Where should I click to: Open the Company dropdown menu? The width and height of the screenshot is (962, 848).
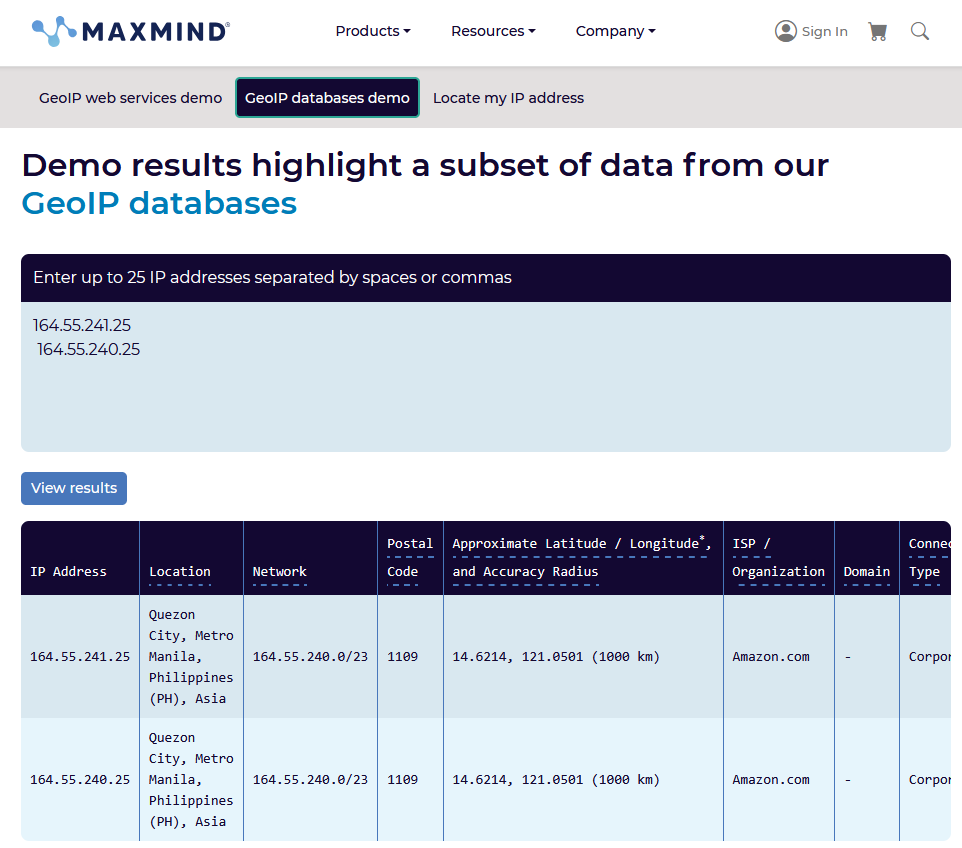(x=615, y=31)
